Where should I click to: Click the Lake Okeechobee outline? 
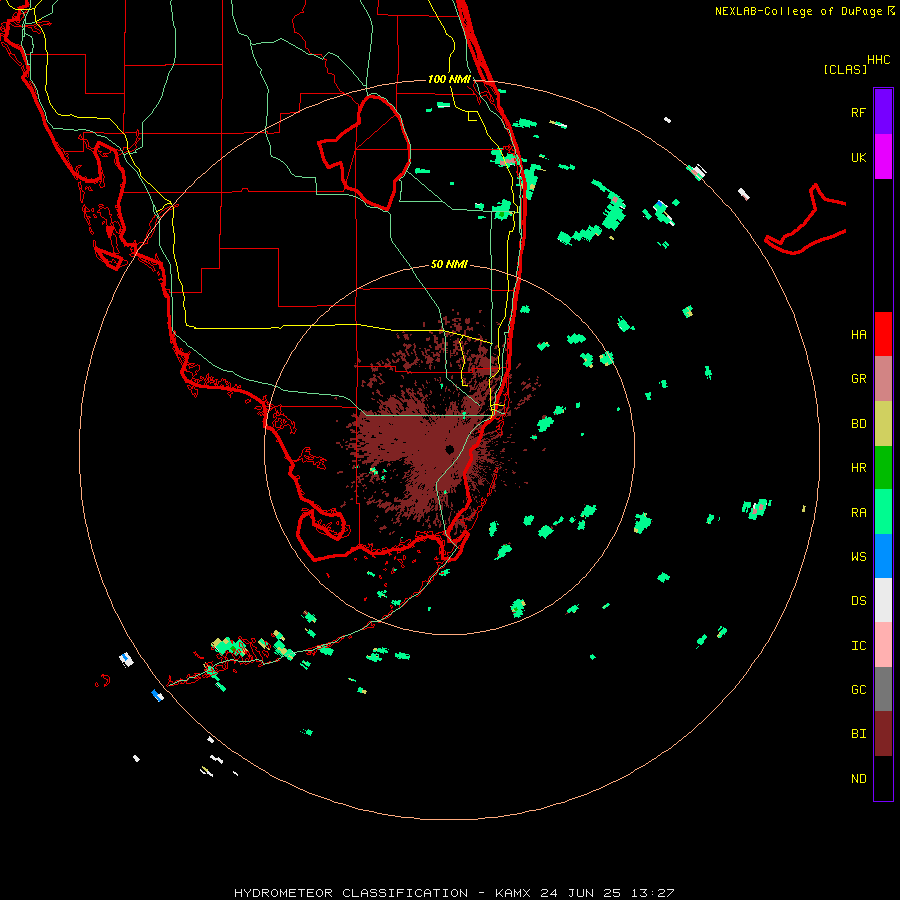(x=364, y=152)
